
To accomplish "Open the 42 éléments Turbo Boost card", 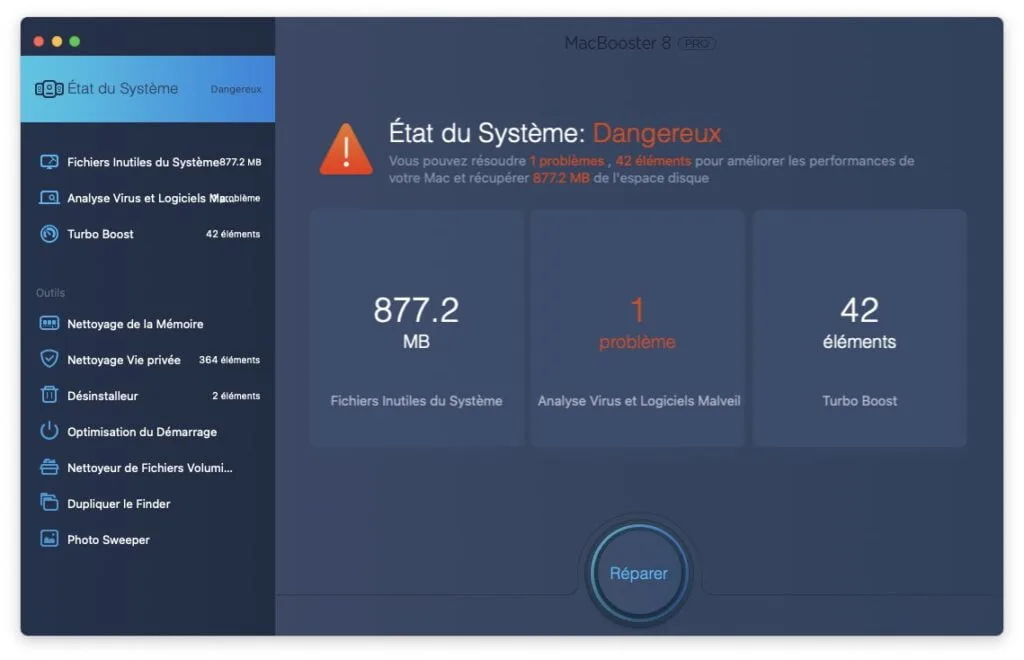I will (x=859, y=328).
